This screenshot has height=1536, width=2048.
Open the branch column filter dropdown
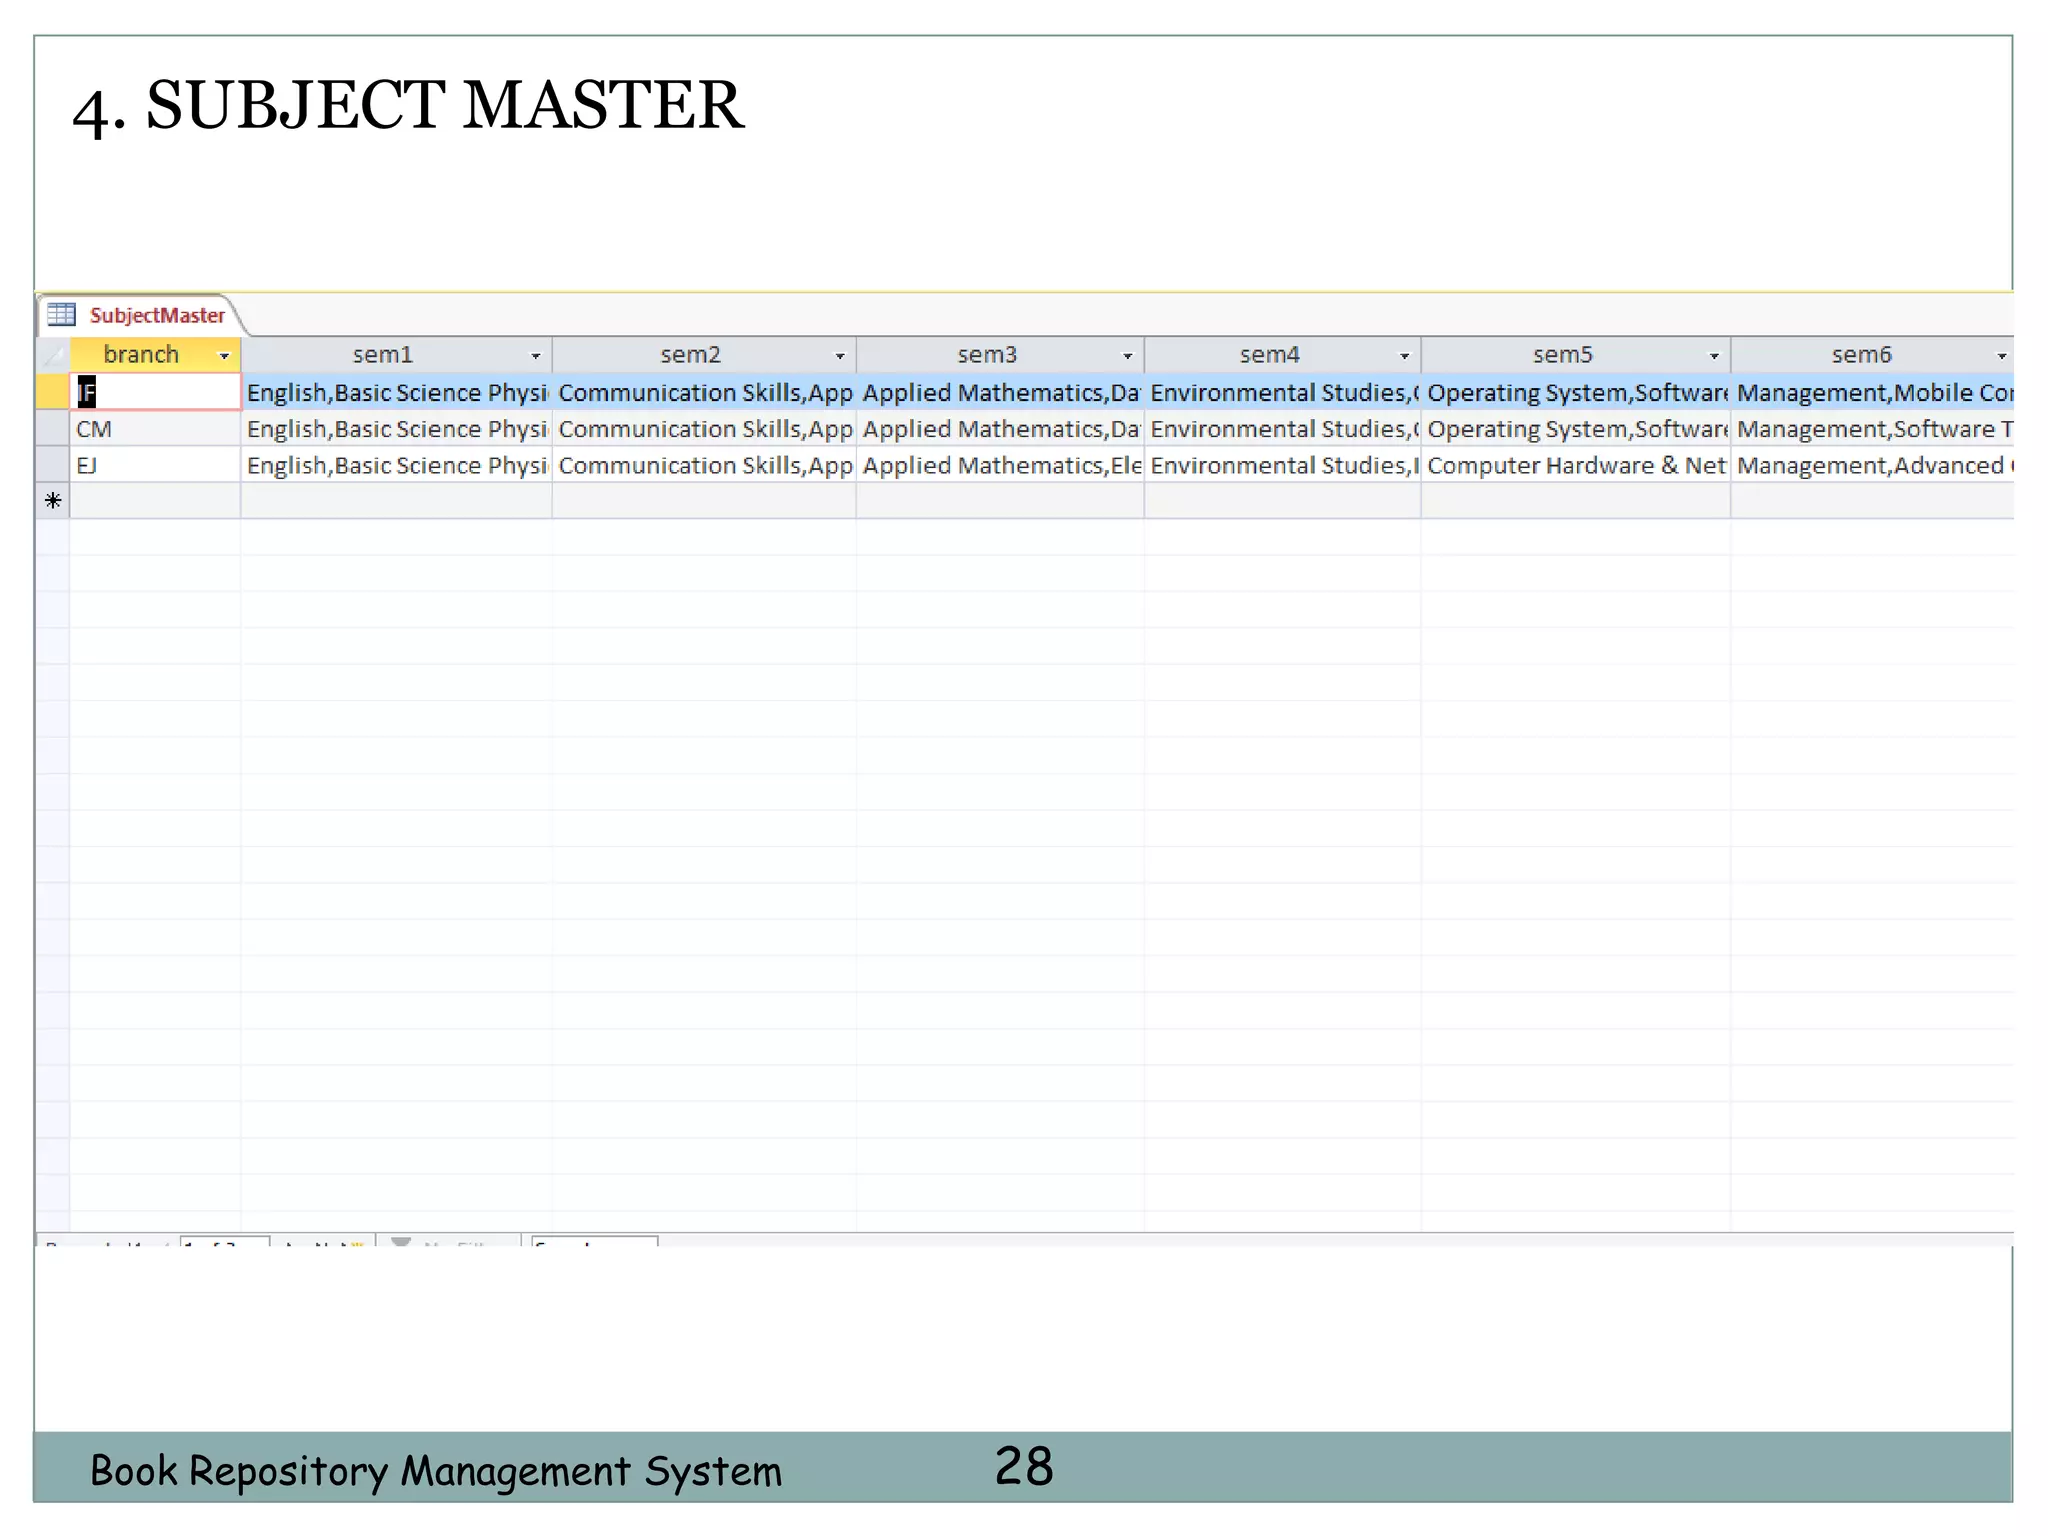pyautogui.click(x=224, y=356)
